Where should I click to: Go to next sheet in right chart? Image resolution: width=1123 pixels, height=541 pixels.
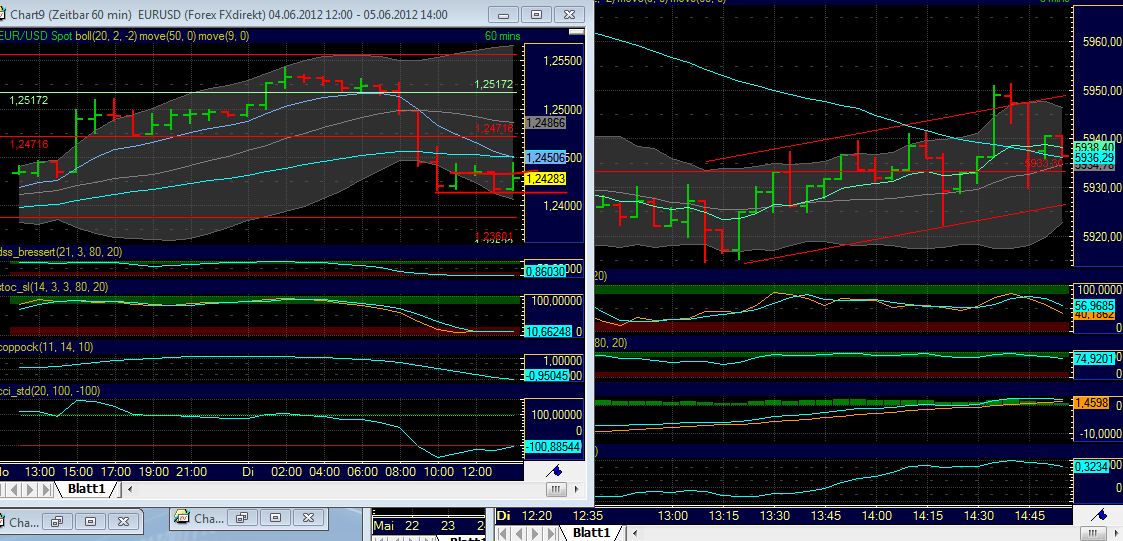click(x=534, y=533)
